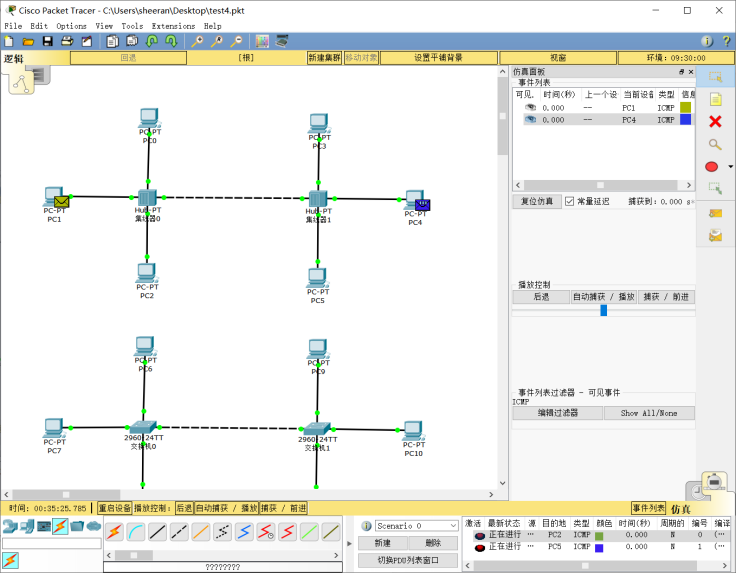Open file using the folder icon
The width and height of the screenshot is (736, 573).
tap(28, 41)
